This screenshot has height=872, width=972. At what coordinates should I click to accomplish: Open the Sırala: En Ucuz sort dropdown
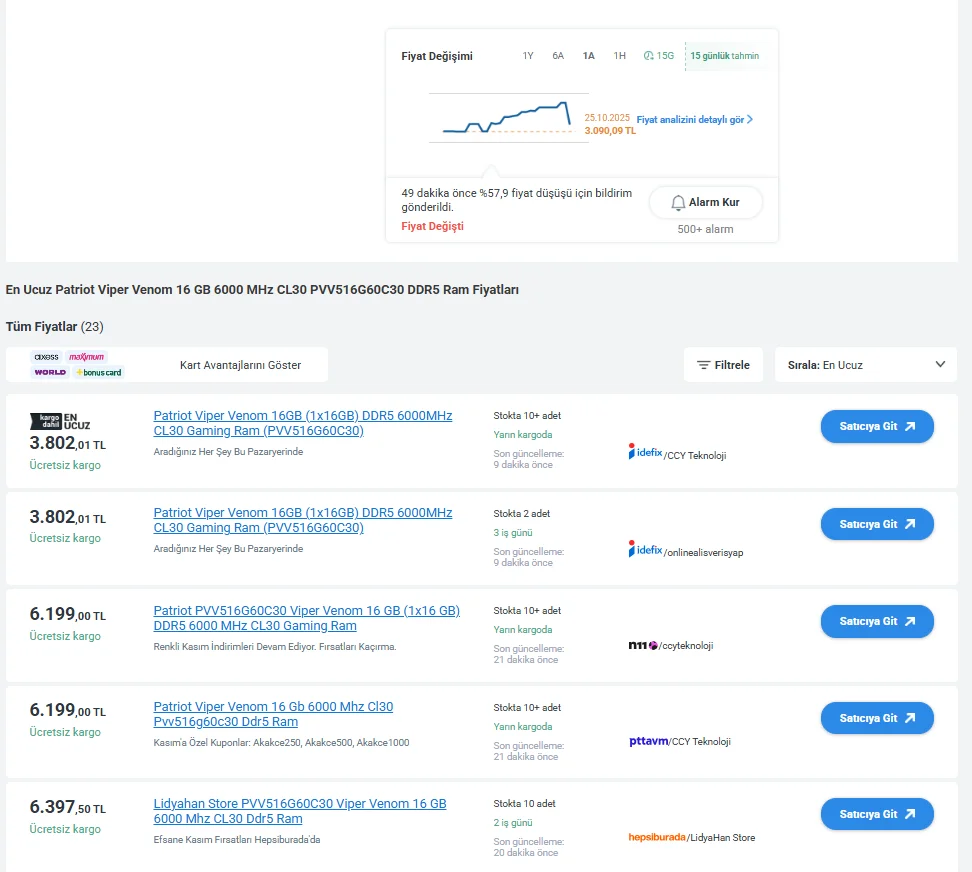[x=865, y=365]
